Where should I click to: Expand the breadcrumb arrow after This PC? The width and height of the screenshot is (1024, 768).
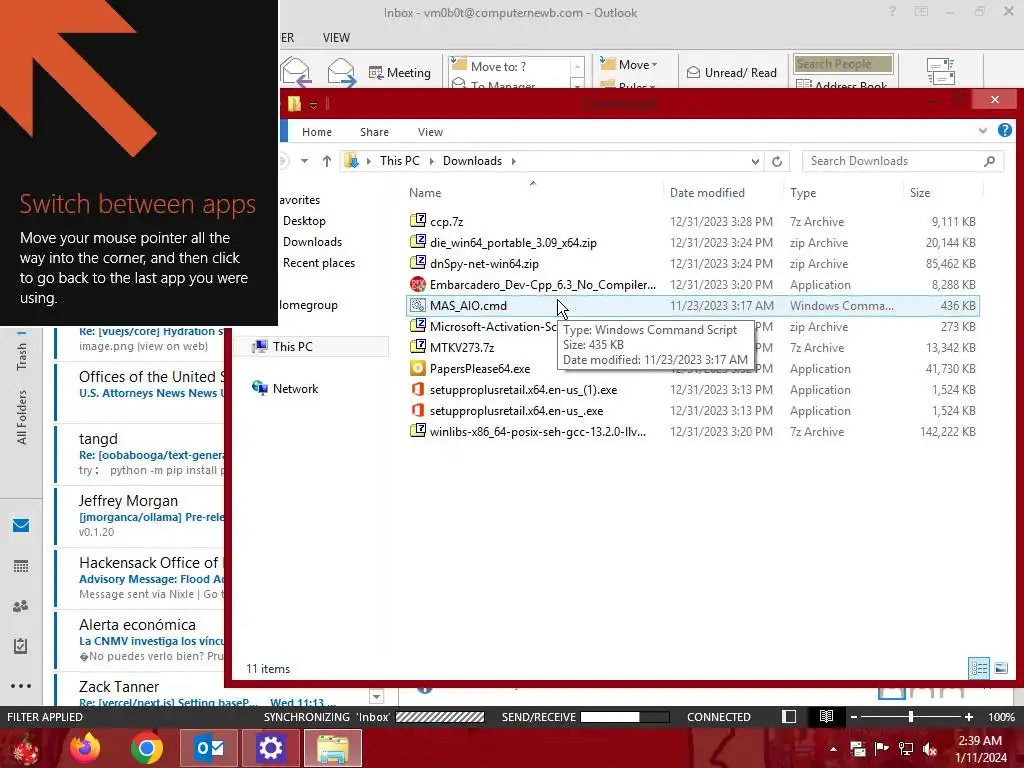tap(431, 161)
